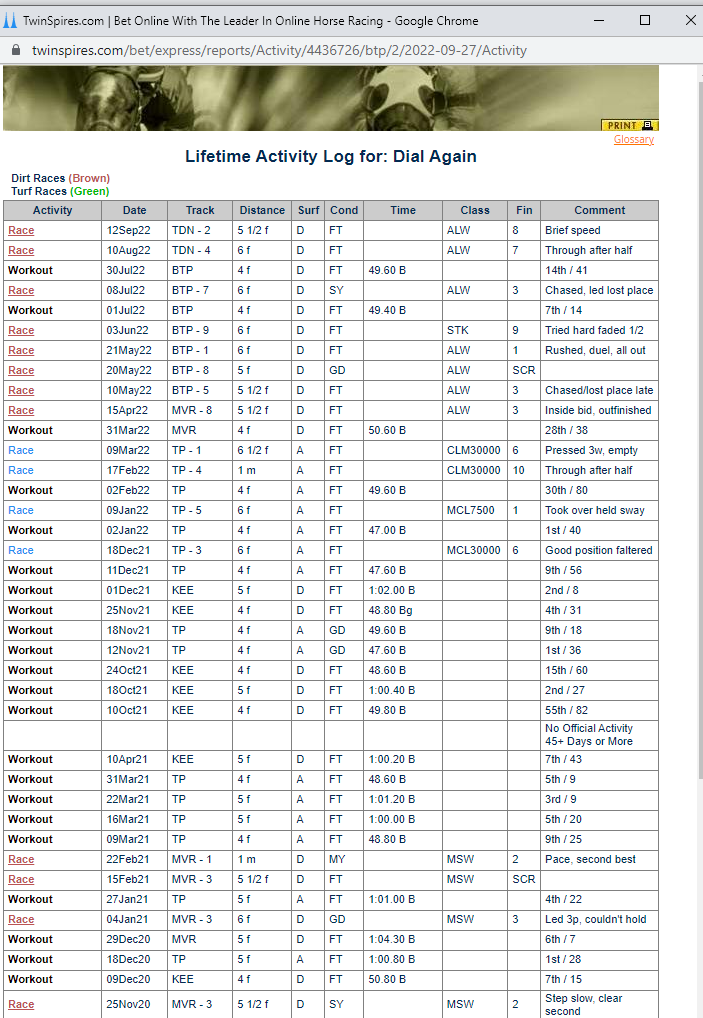This screenshot has width=703, height=1018.
Task: Click the '55th / 82' workout rank
Action: [x=566, y=710]
